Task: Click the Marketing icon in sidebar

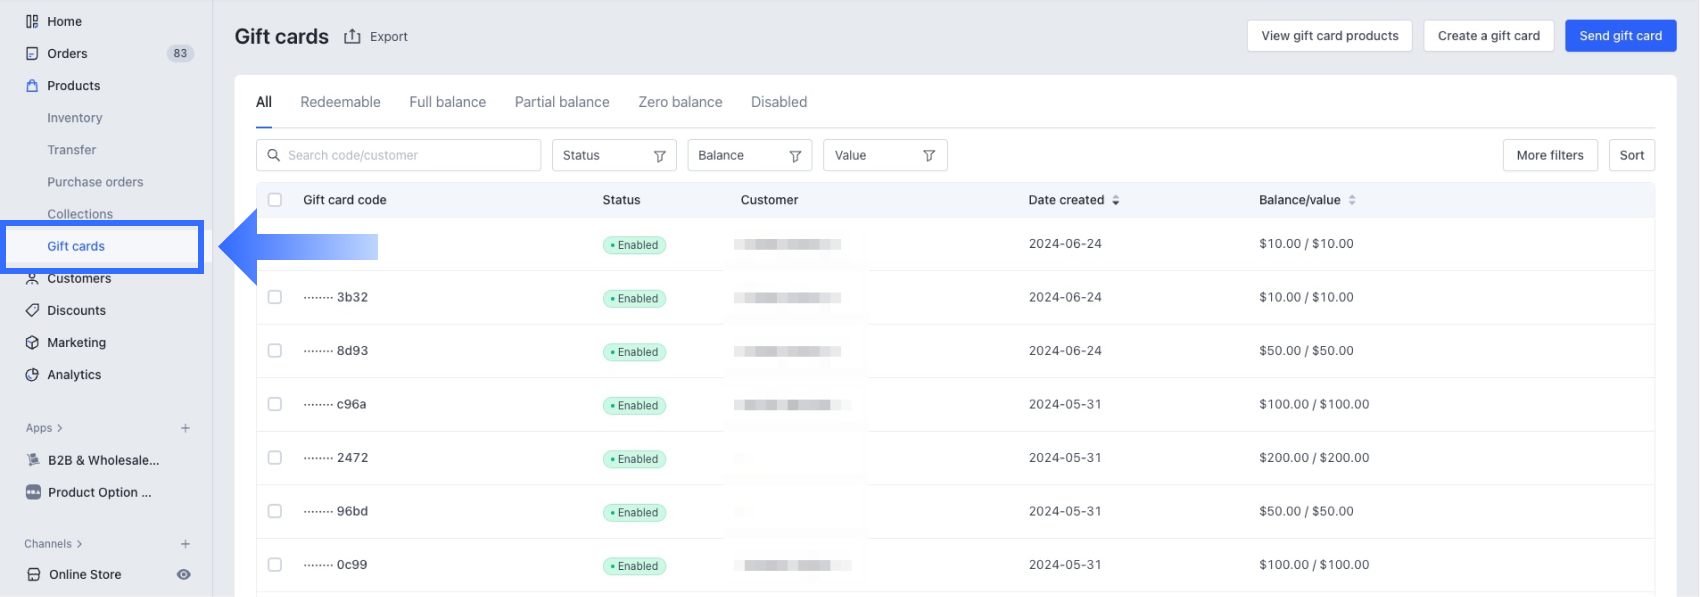Action: [32, 342]
